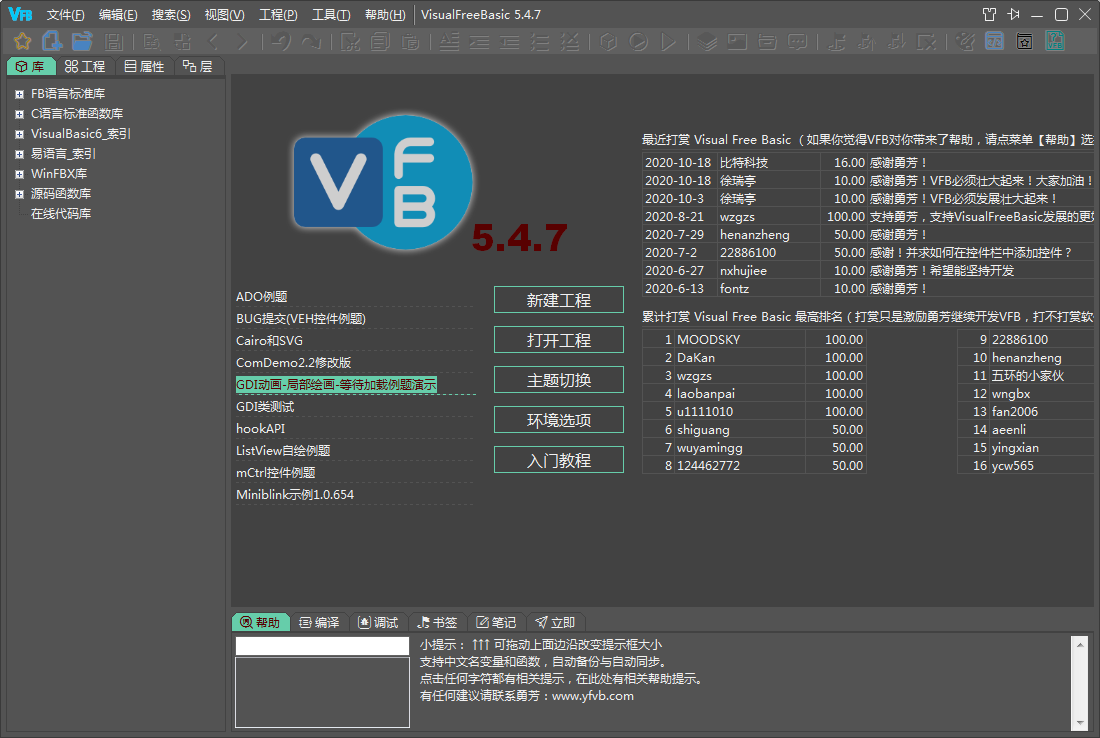
Task: Click the gold star icon in toolbar
Action: [22, 42]
